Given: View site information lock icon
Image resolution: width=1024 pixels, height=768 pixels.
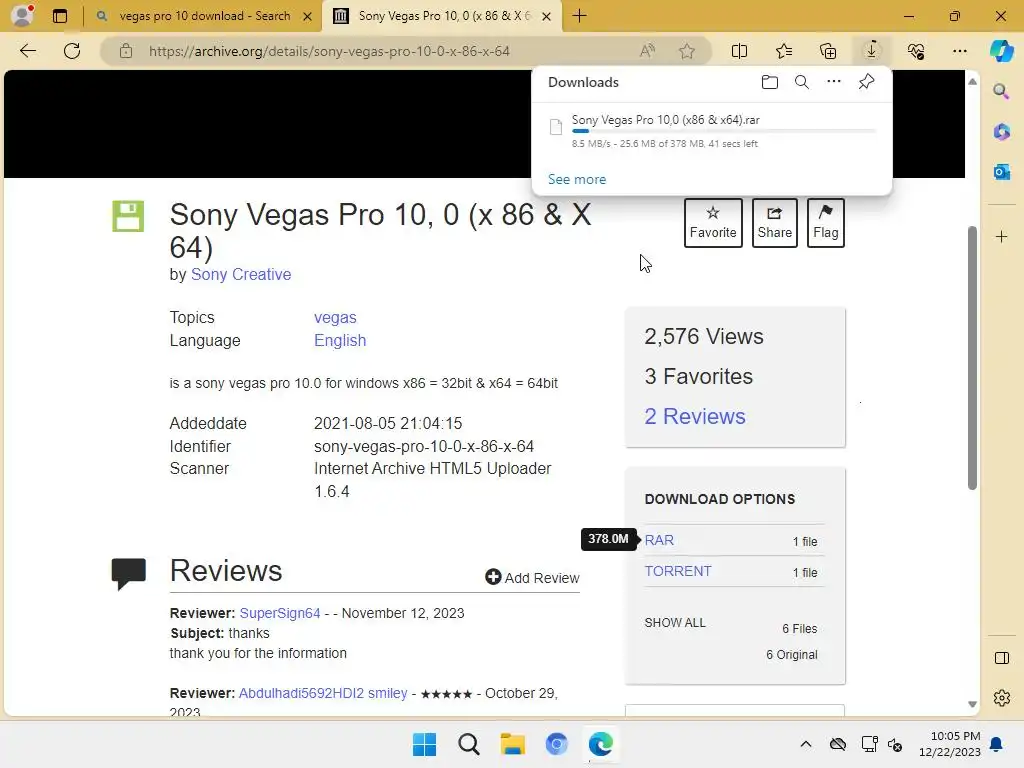Looking at the screenshot, I should point(125,51).
